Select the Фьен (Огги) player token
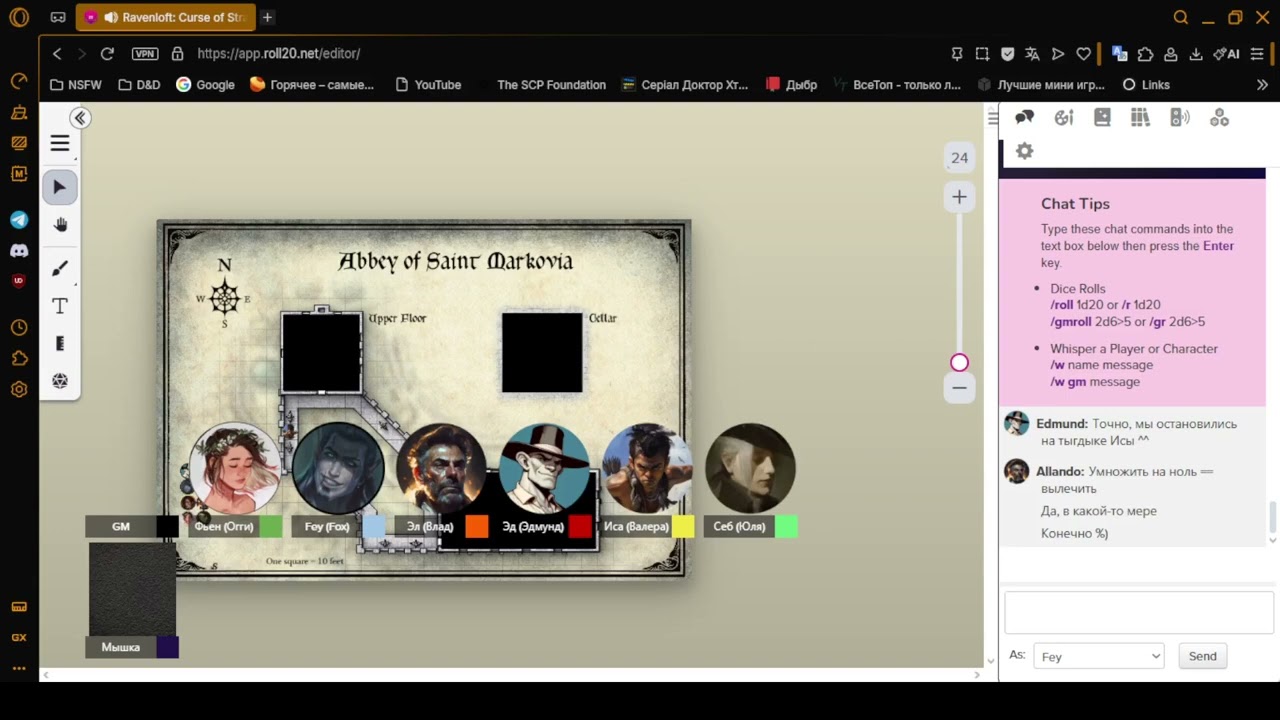The height and width of the screenshot is (720, 1280). click(234, 468)
